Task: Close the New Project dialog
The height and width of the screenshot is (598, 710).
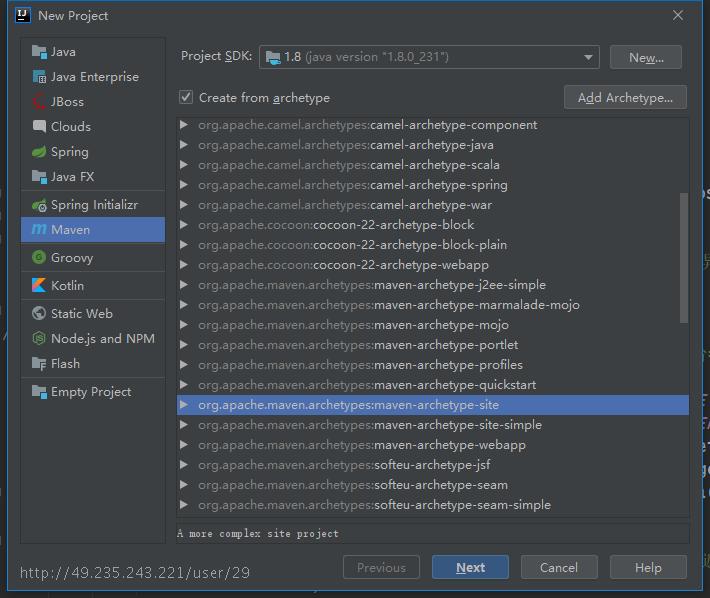Action: (x=677, y=15)
